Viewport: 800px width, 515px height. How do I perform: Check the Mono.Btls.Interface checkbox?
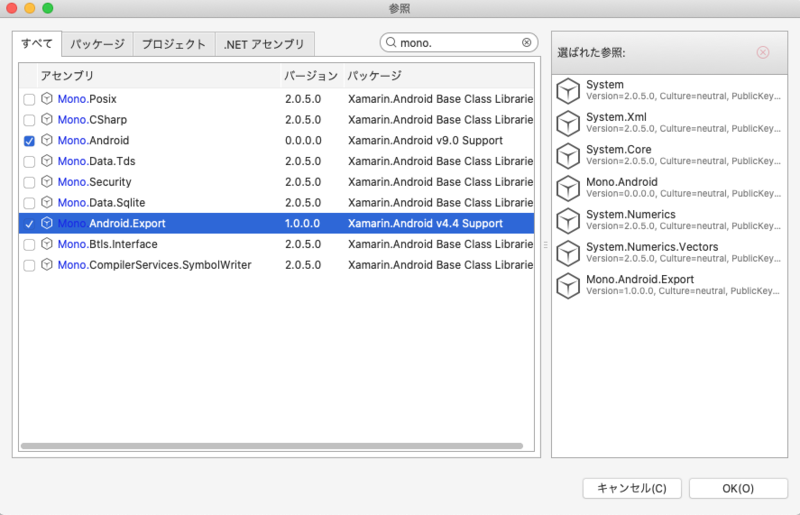[29, 244]
